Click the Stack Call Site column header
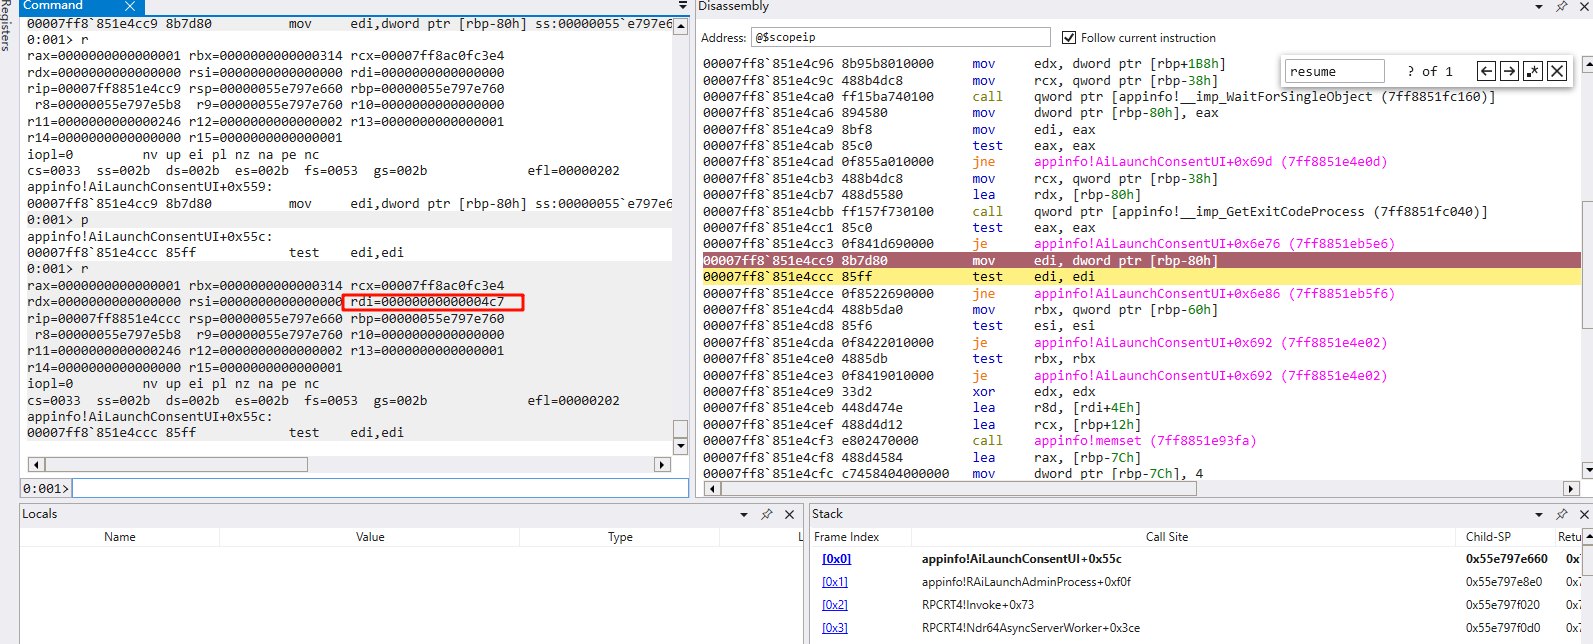 pos(1167,537)
